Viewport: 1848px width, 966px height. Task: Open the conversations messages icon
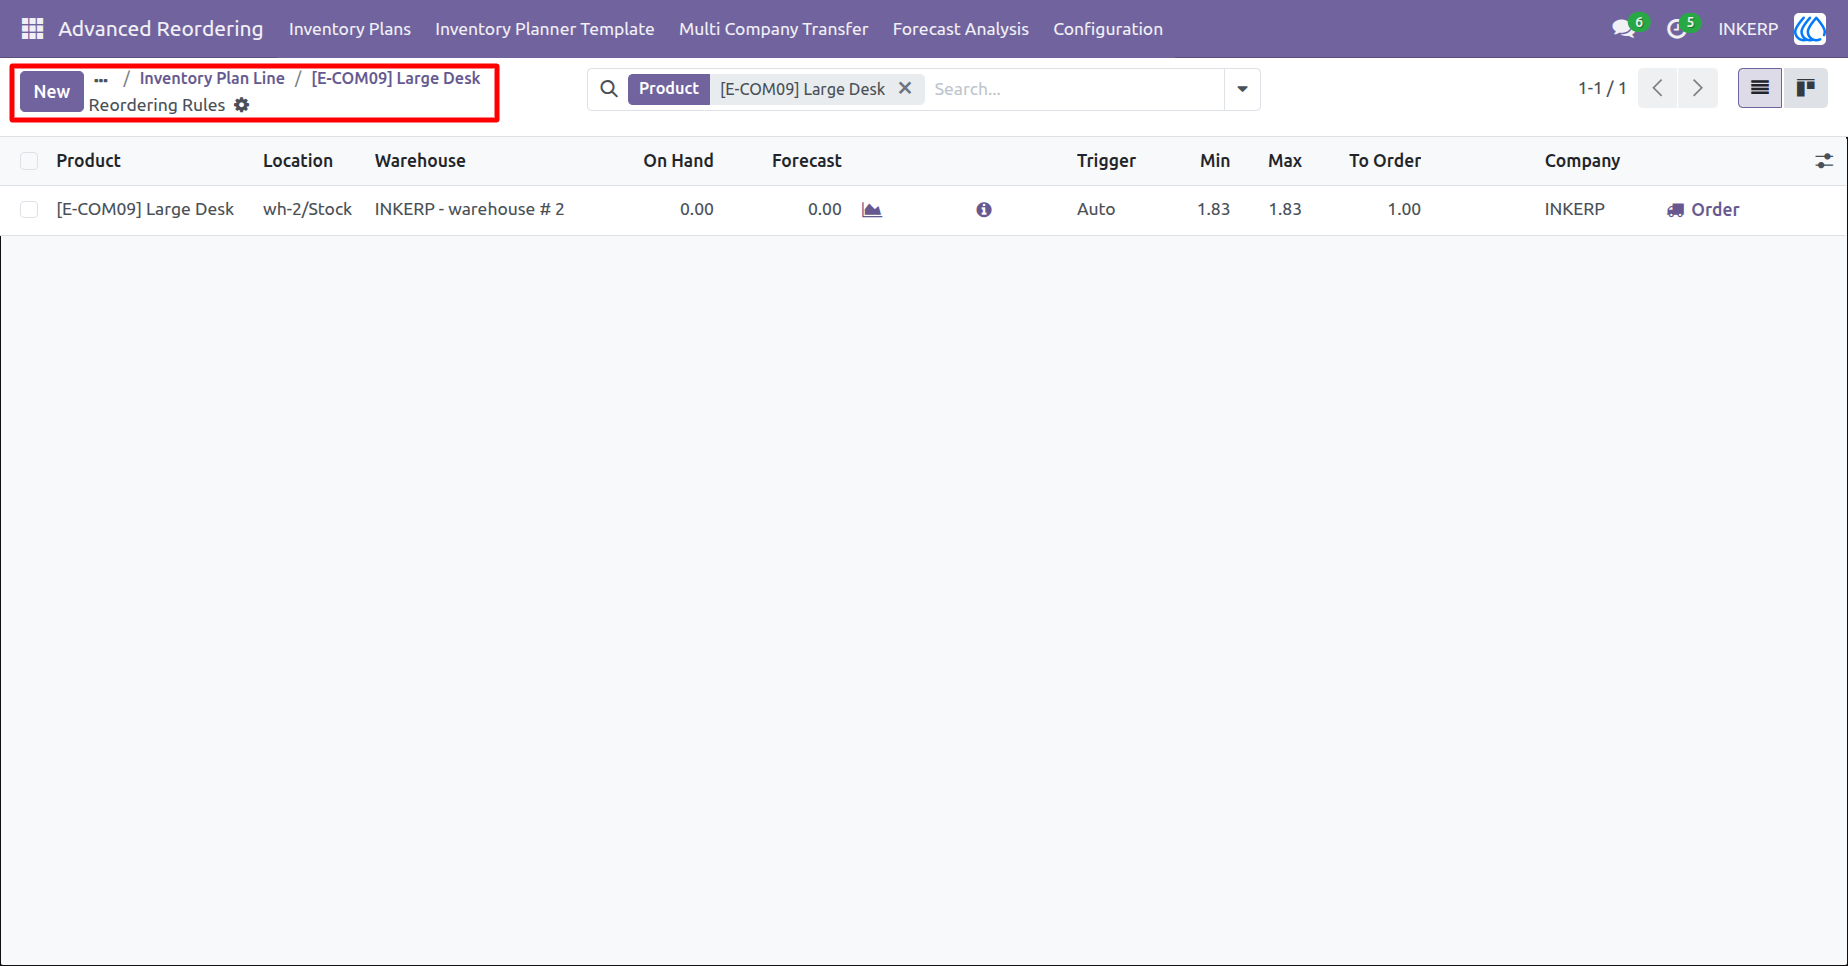point(1624,29)
